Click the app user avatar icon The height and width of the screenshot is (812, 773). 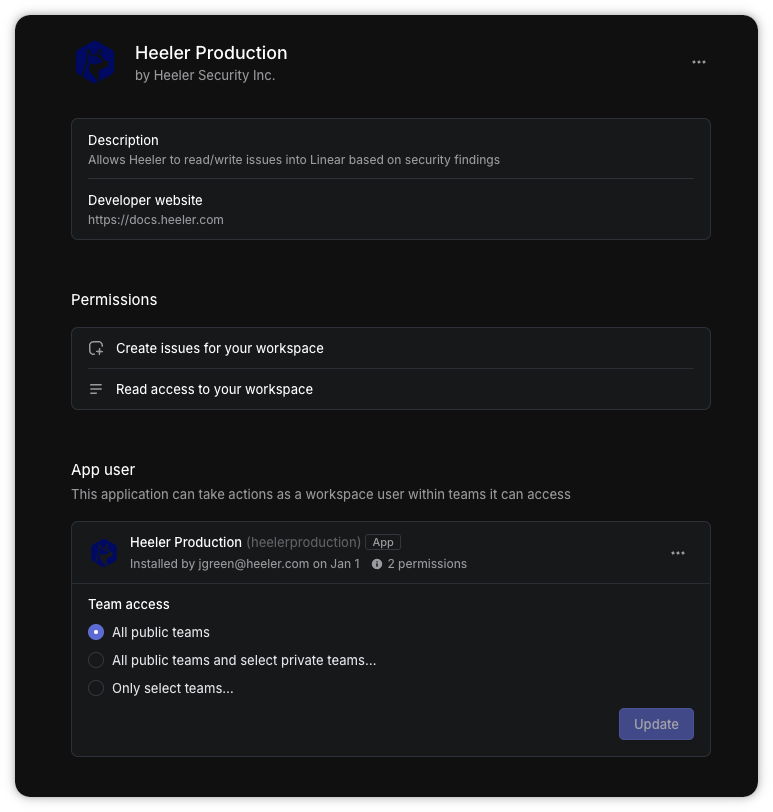click(104, 553)
